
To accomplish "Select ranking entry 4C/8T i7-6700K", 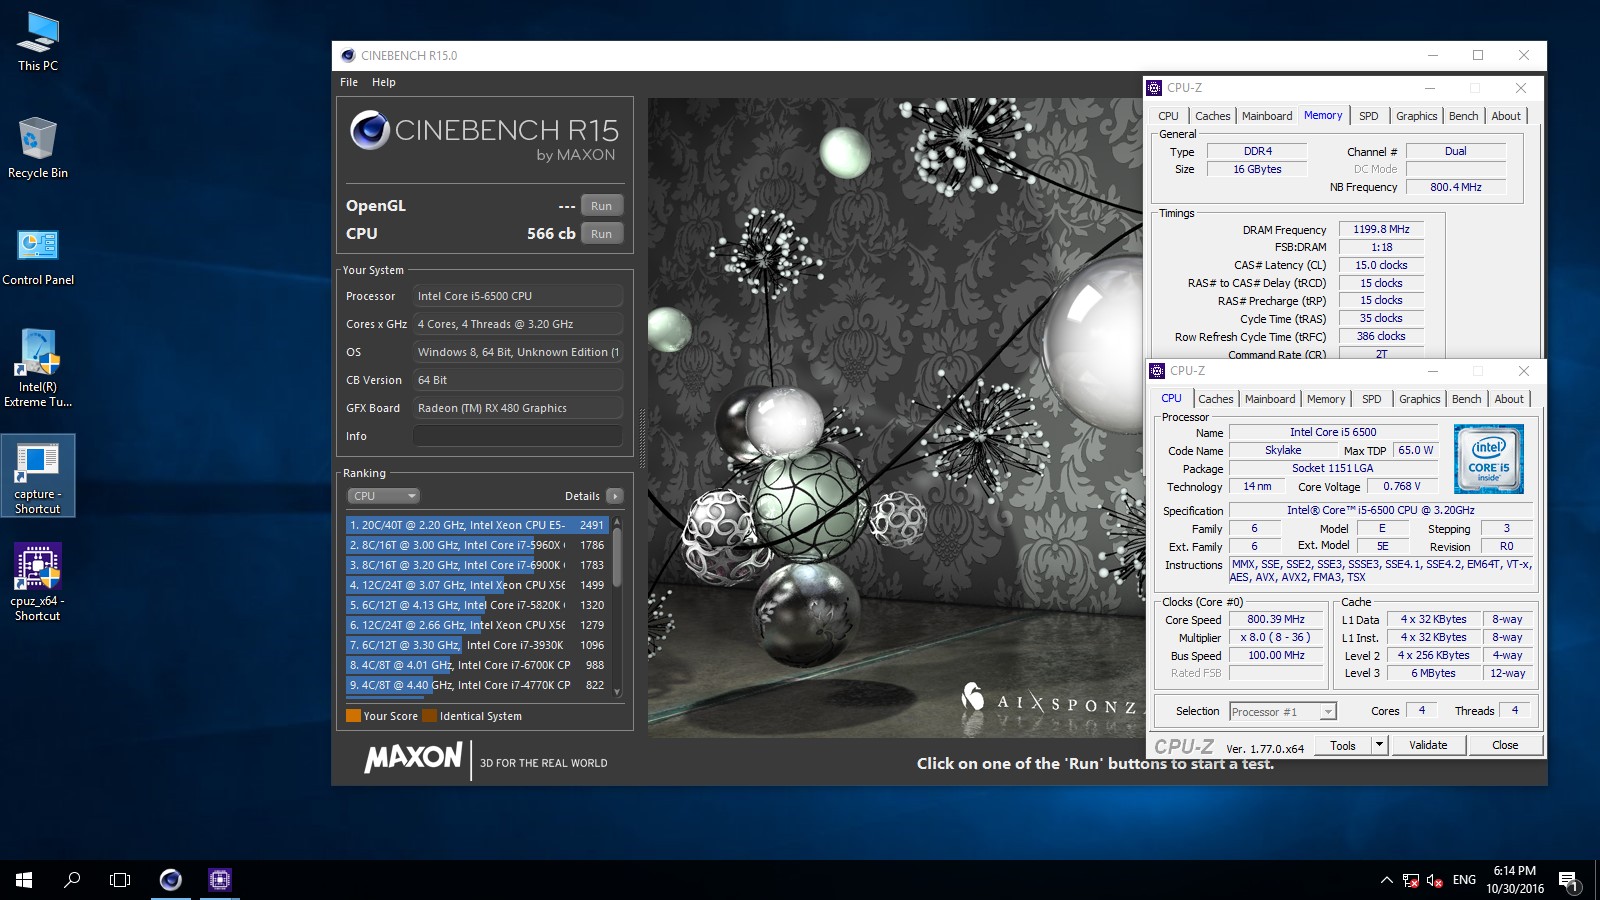I will point(477,665).
